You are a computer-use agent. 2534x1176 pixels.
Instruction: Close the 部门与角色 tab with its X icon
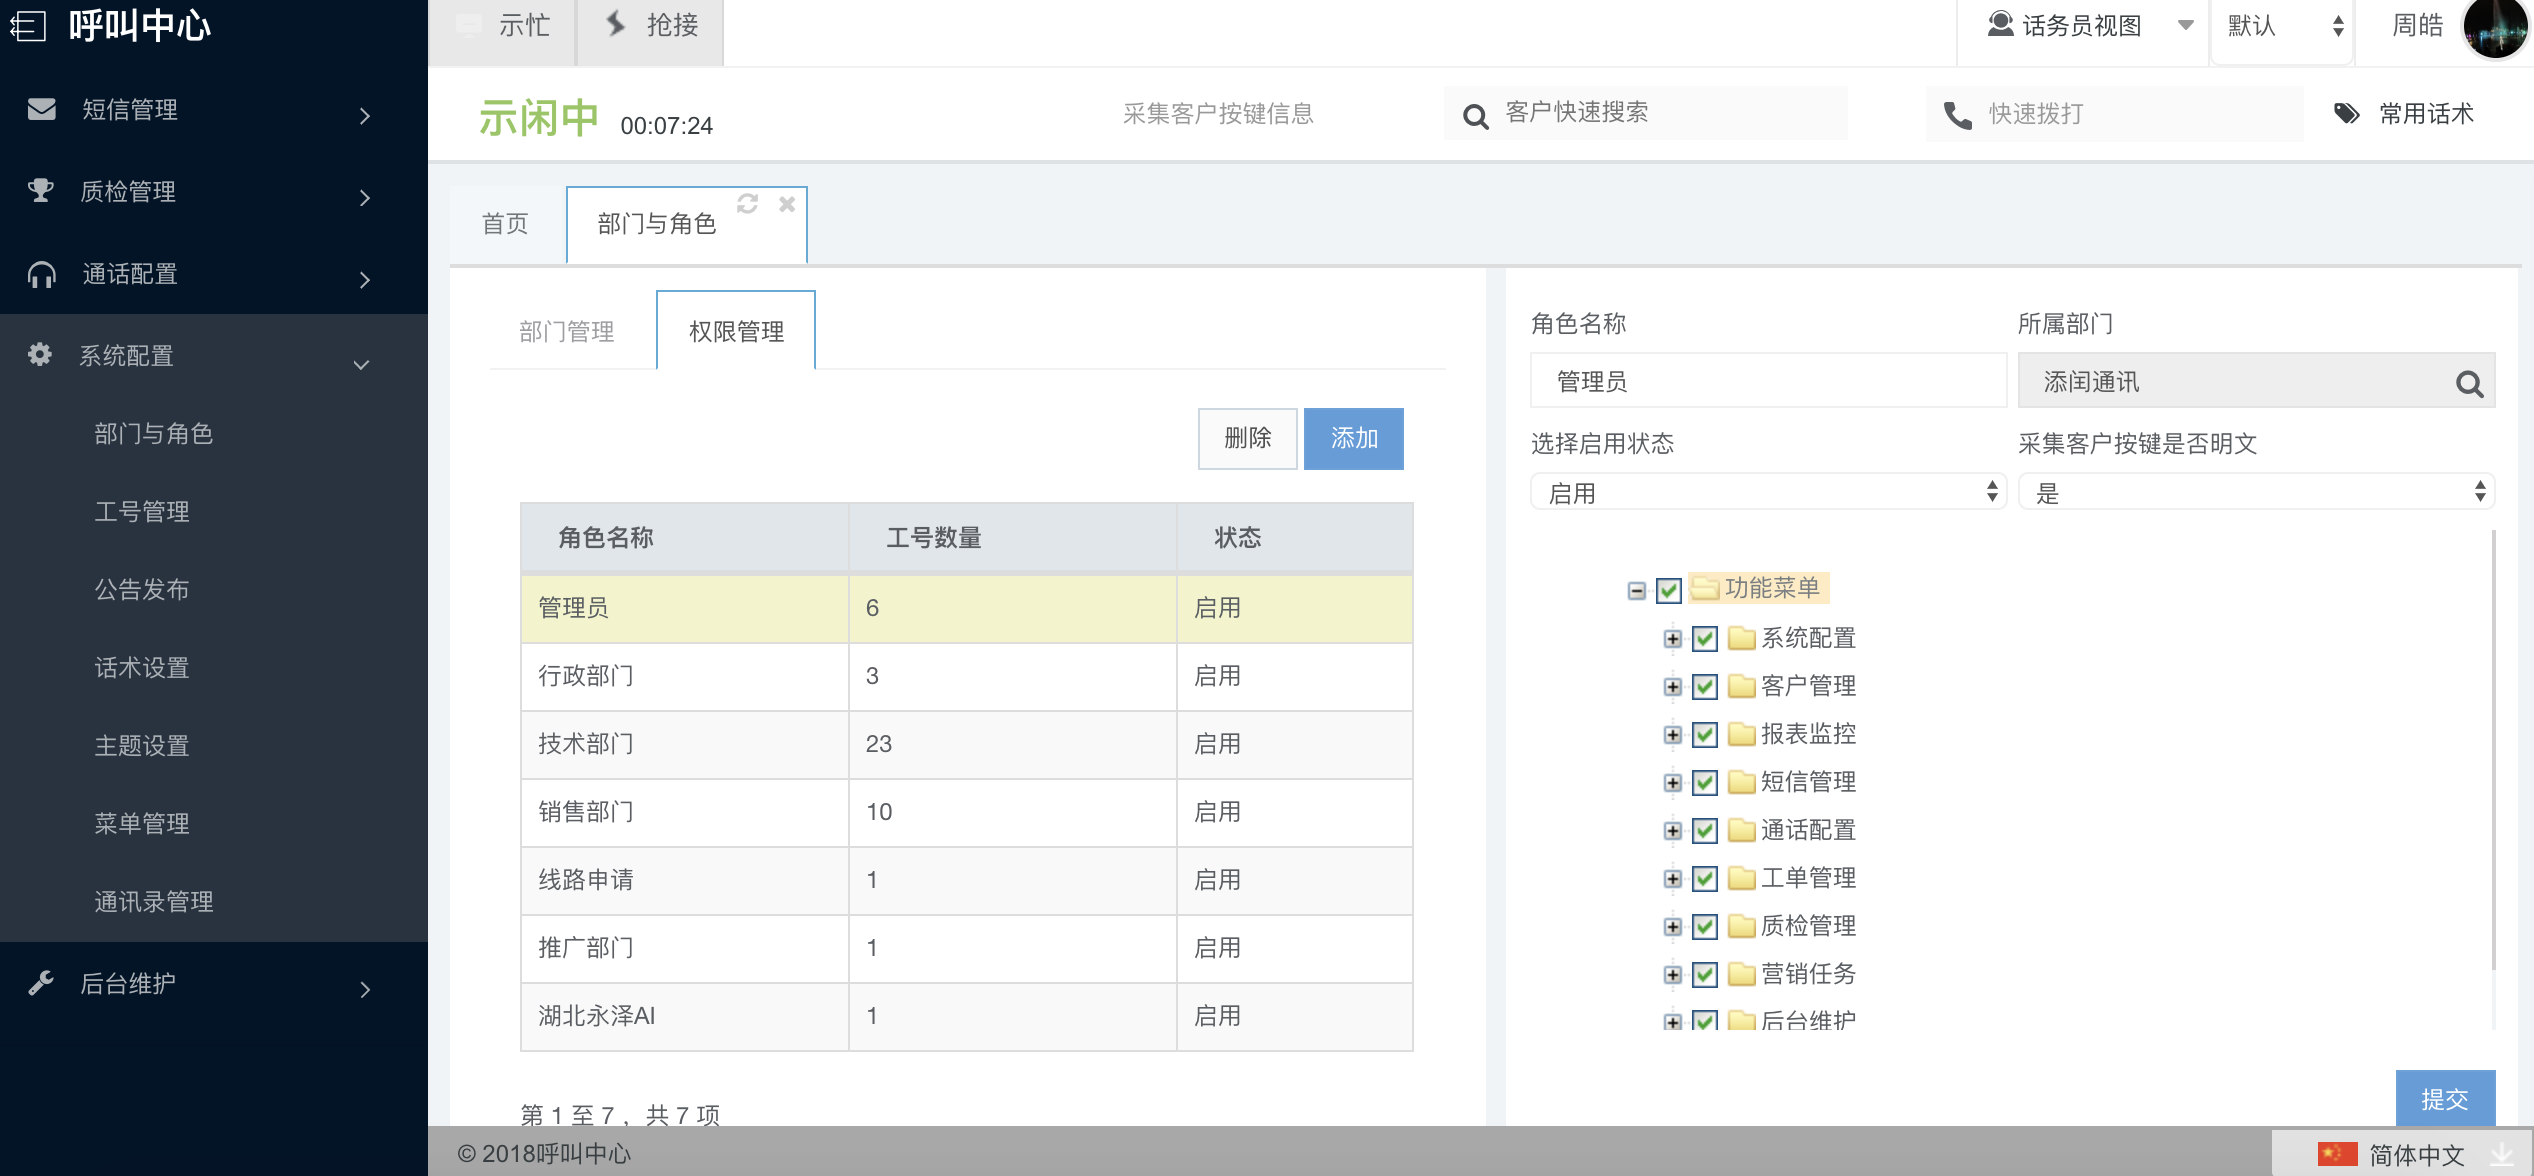pos(787,204)
